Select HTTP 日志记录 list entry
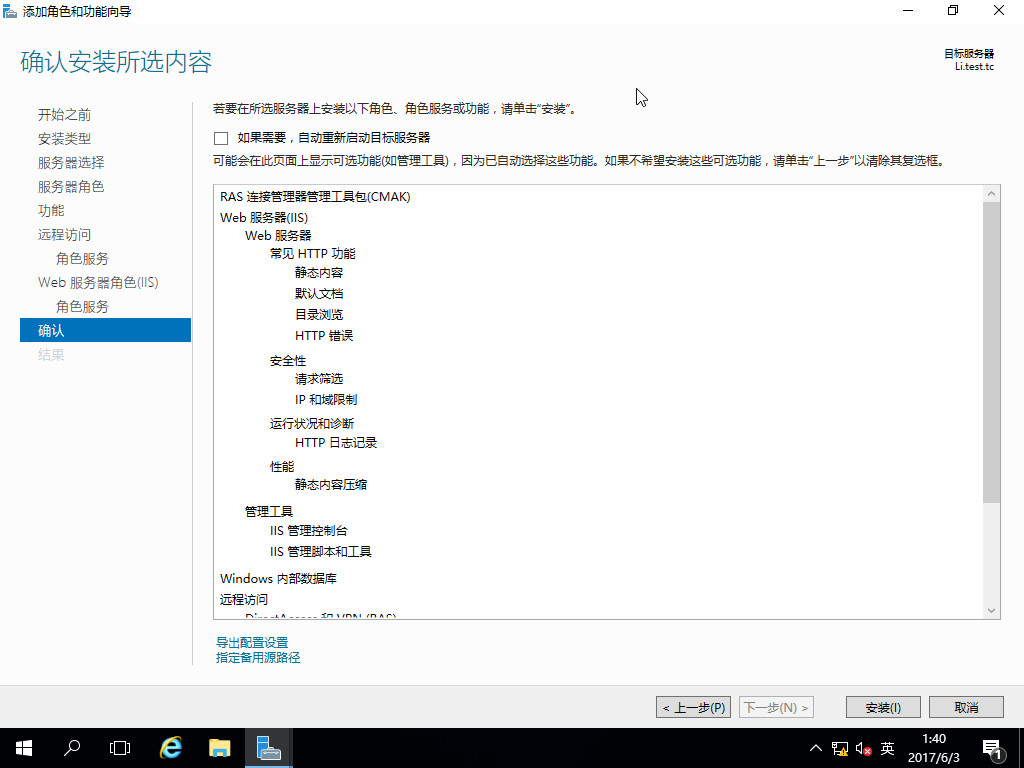Image resolution: width=1024 pixels, height=768 pixels. point(336,443)
